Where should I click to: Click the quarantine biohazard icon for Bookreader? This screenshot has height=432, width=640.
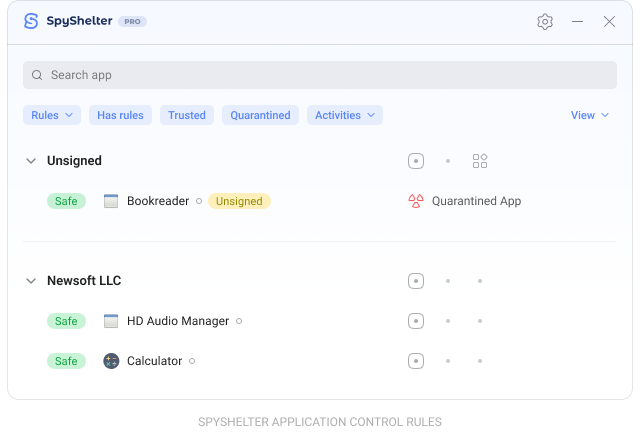[416, 201]
